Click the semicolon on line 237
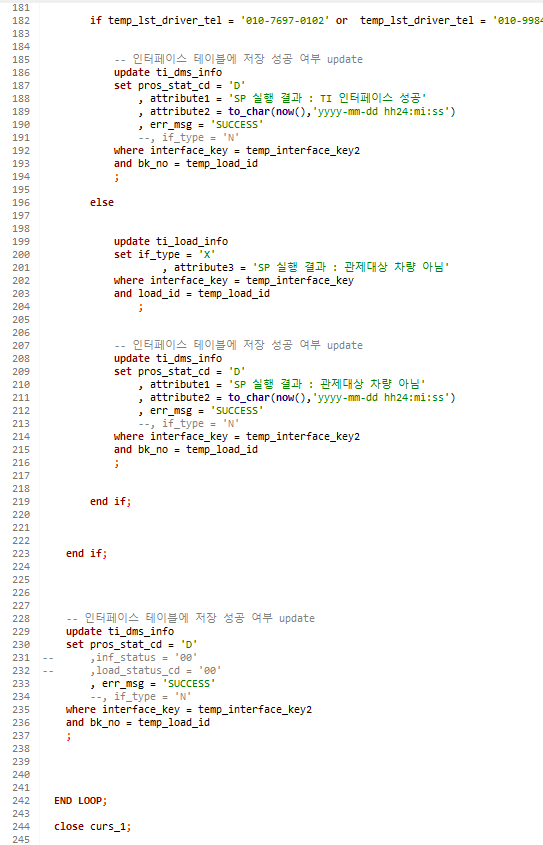The height and width of the screenshot is (845, 543). coord(68,736)
